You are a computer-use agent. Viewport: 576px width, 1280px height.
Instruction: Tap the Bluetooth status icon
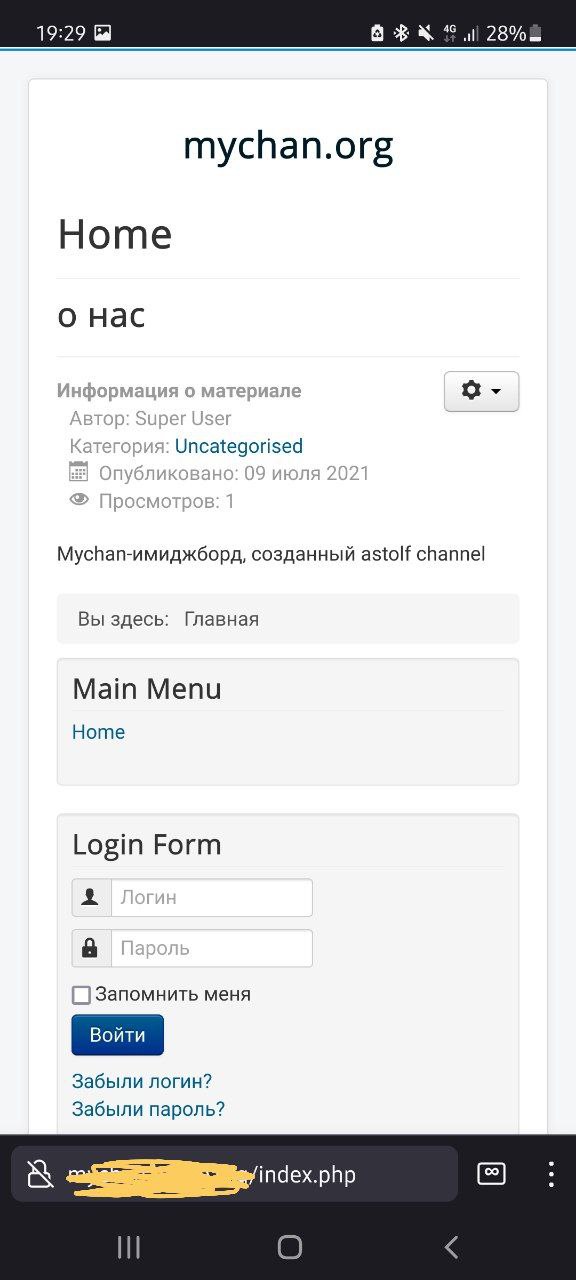click(401, 33)
